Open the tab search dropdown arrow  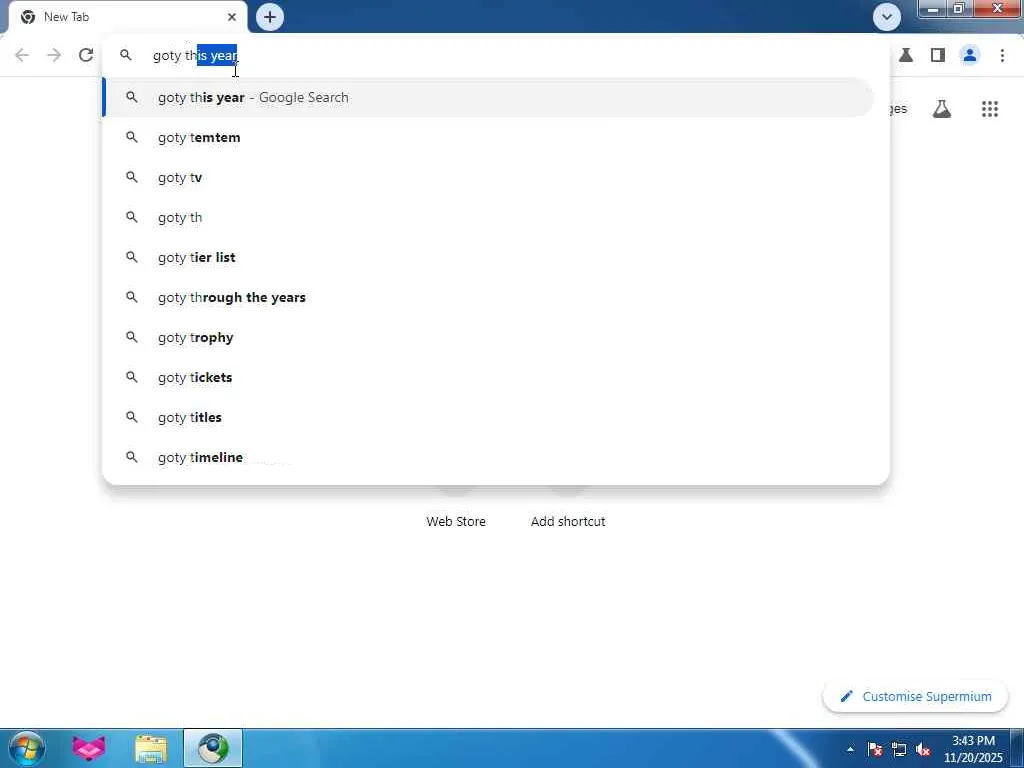(887, 17)
